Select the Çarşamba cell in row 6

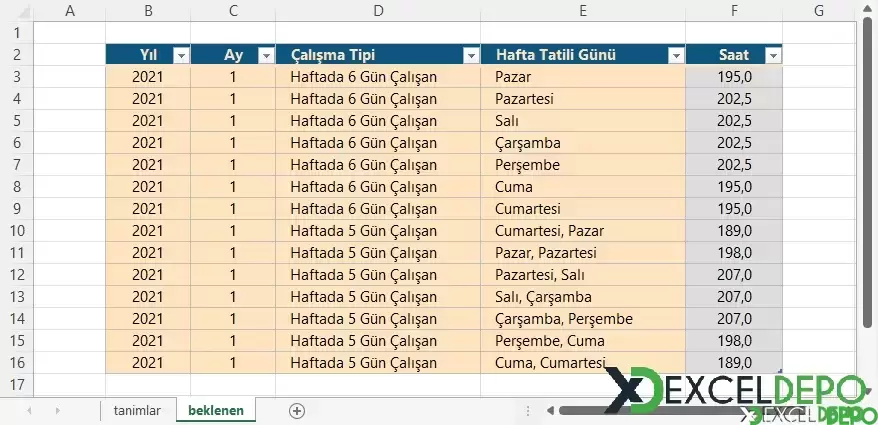(583, 143)
